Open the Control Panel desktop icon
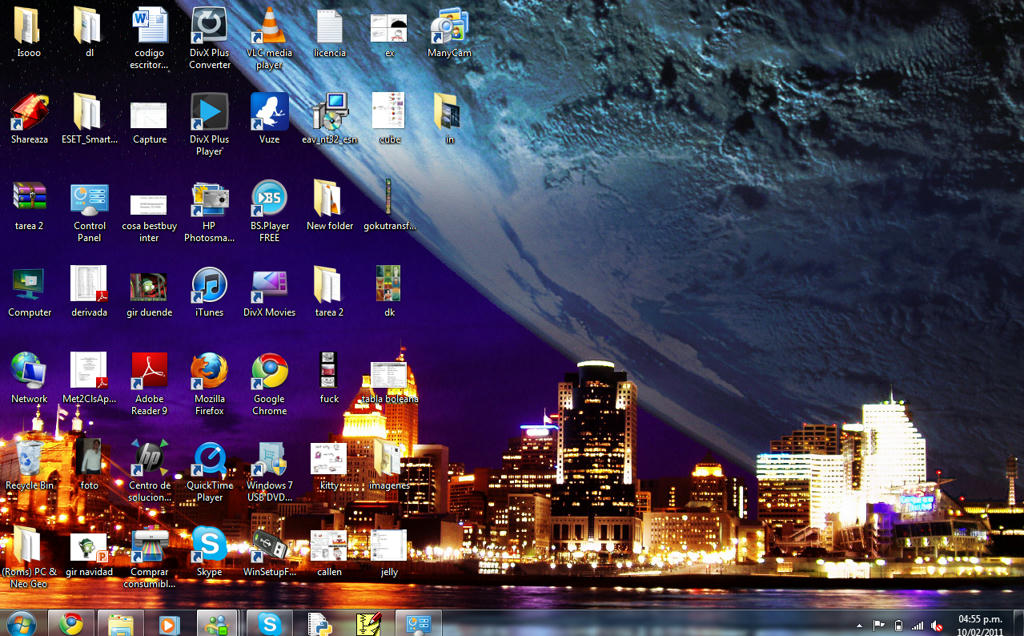The image size is (1024, 636). pos(89,199)
